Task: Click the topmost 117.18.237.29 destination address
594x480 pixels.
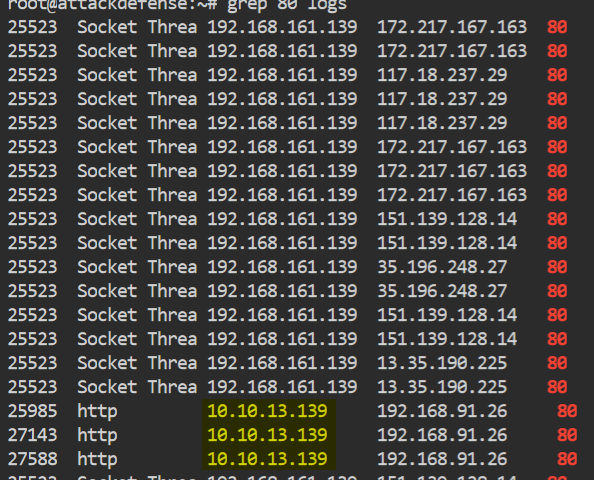Action: (442, 75)
